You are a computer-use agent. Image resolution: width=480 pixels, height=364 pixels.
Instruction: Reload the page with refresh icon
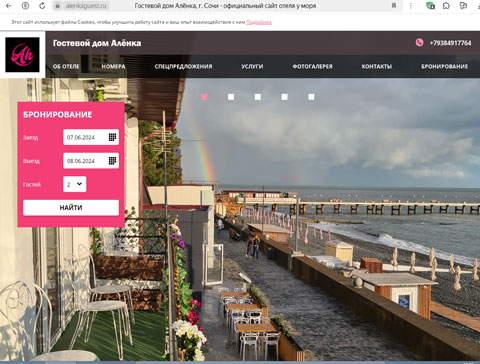tap(42, 6)
